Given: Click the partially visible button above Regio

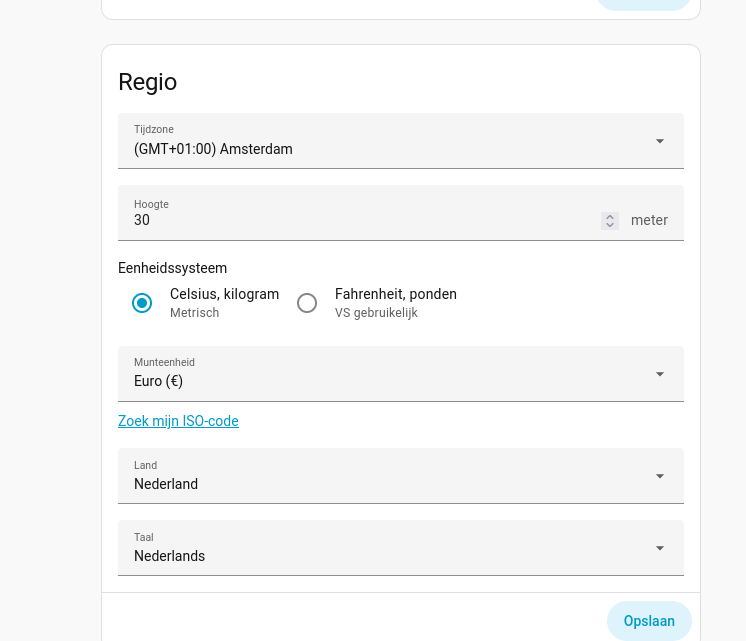Looking at the screenshot, I should coord(644,4).
